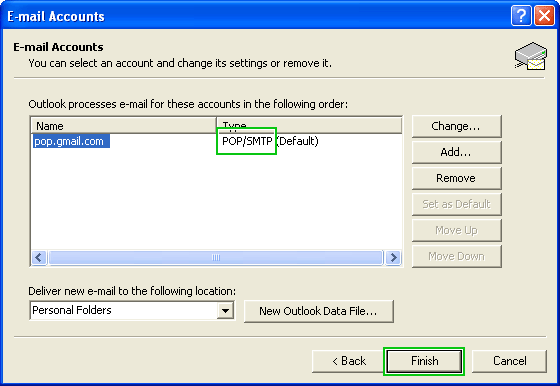This screenshot has height=386, width=560.
Task: Click the Personal Folders combo box field
Action: point(132,311)
